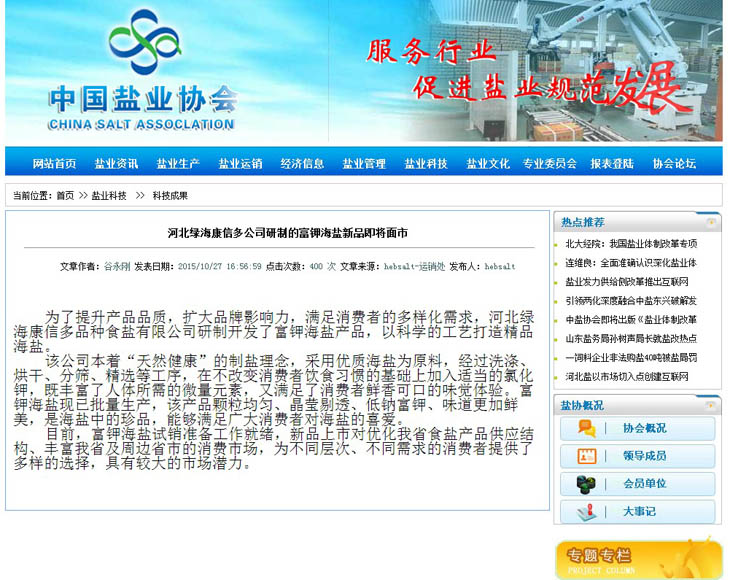This screenshot has height=580, width=730.
Task: Click the China Salt Association logo emblem
Action: [x=145, y=42]
